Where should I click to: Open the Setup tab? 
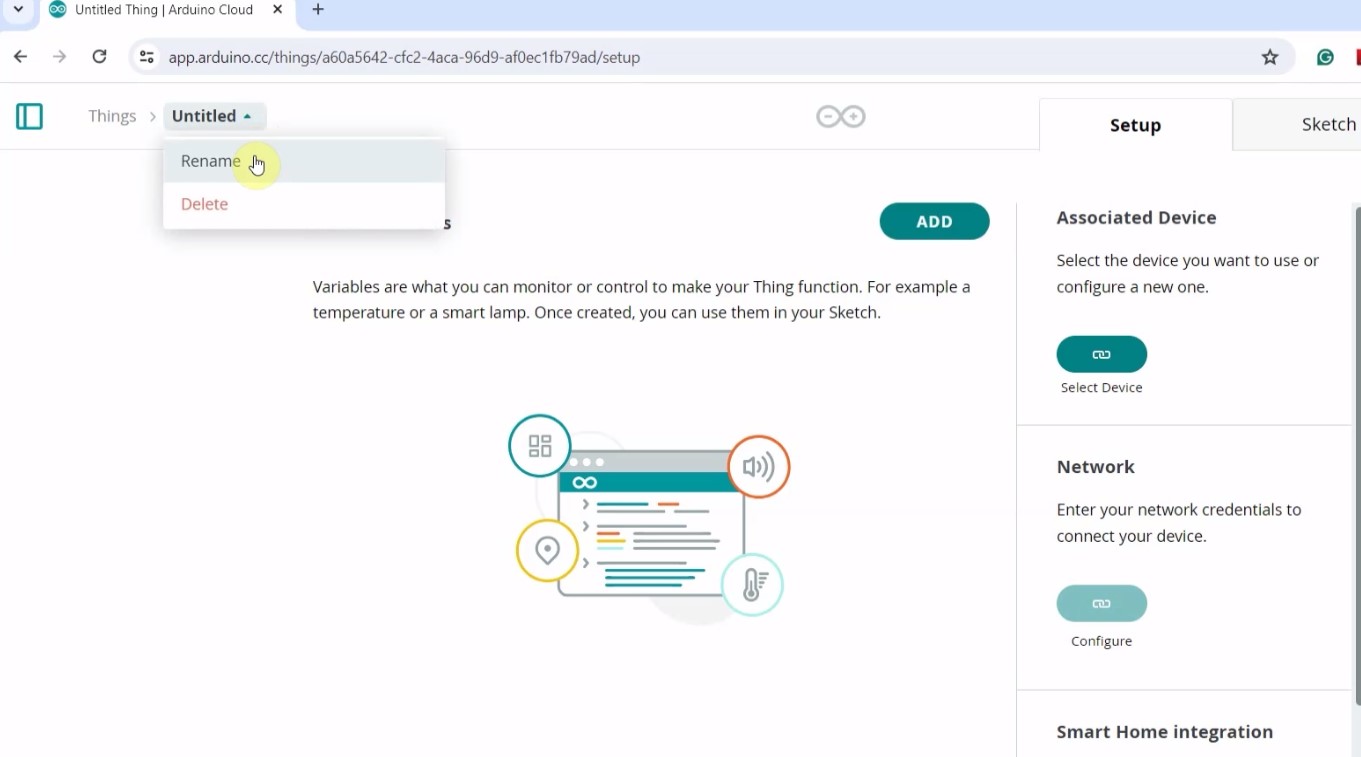click(1135, 125)
